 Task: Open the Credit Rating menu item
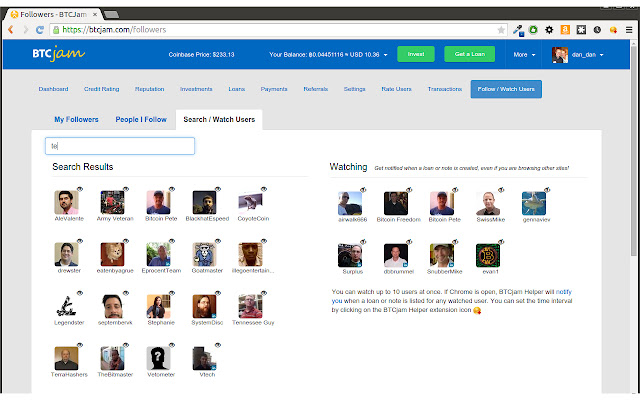[x=103, y=89]
